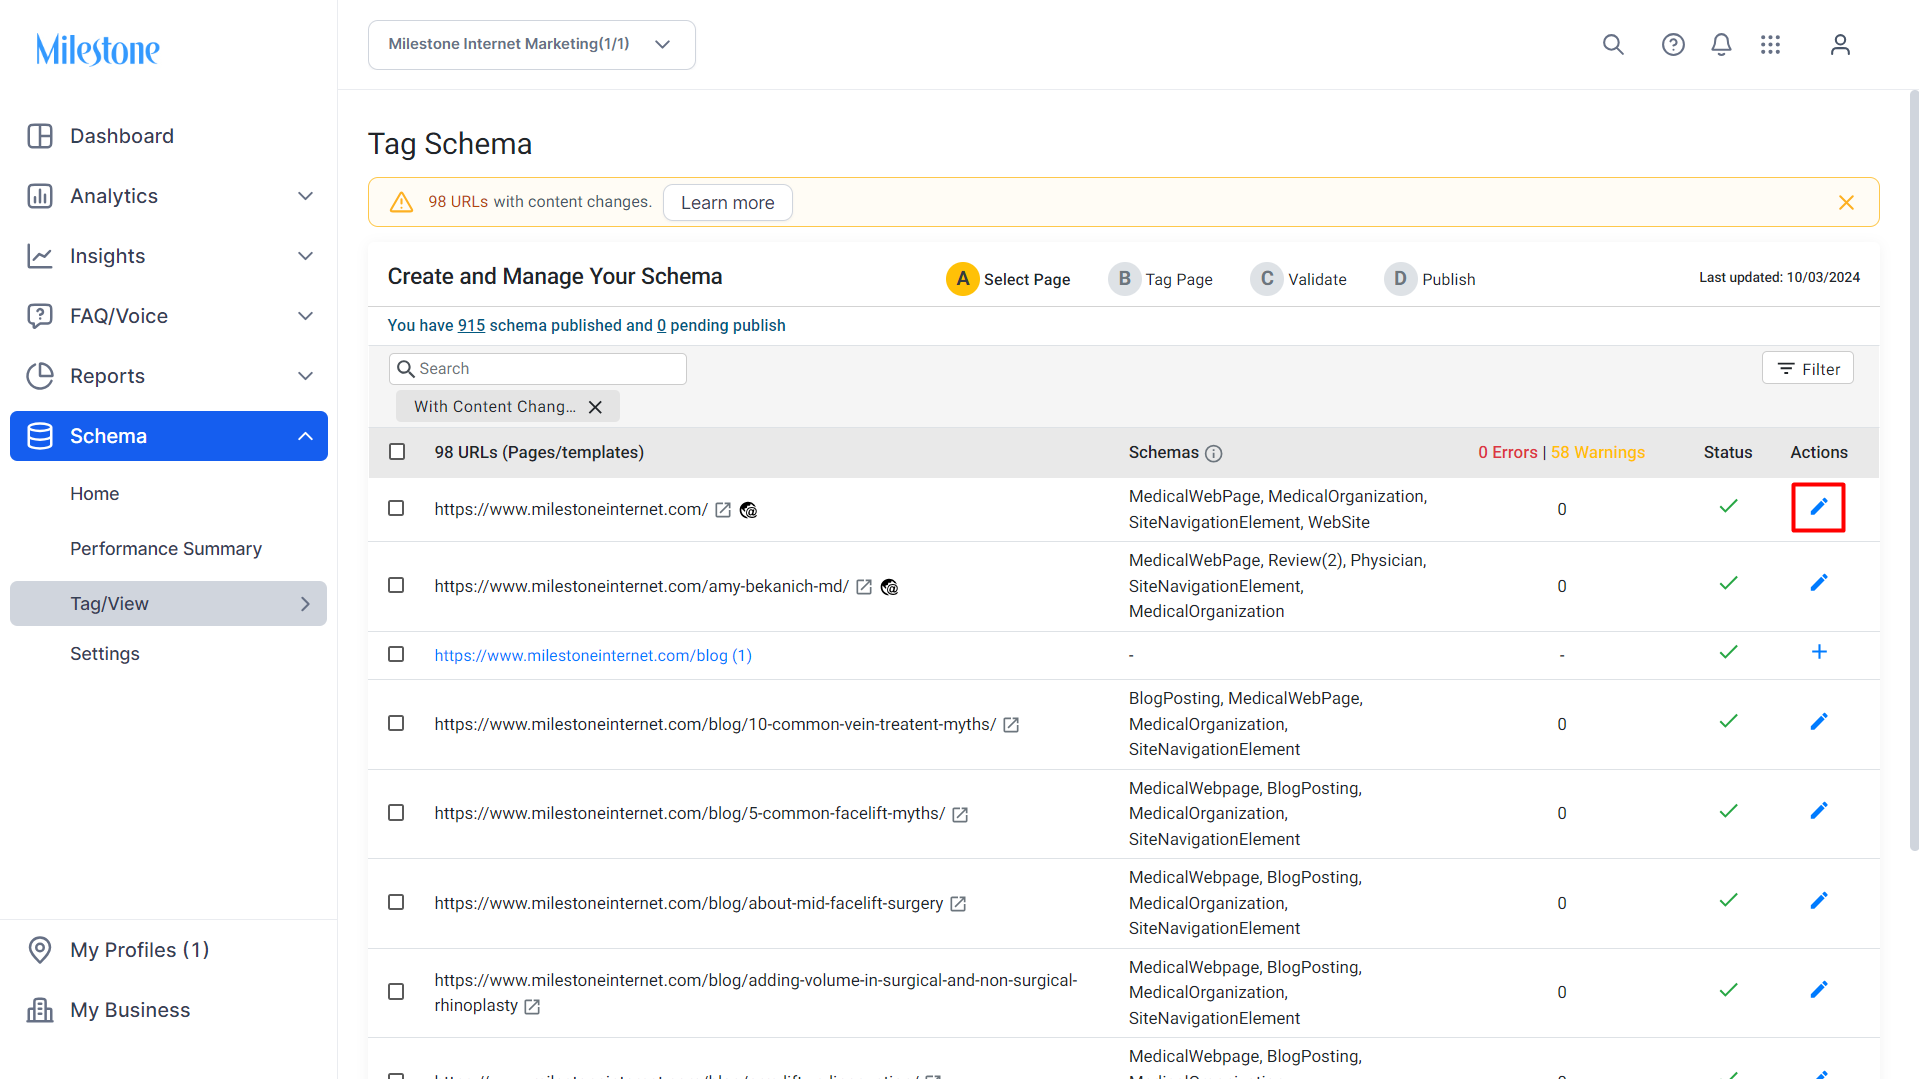Expand the Reports menu chevron
The width and height of the screenshot is (1919, 1079).
(306, 376)
